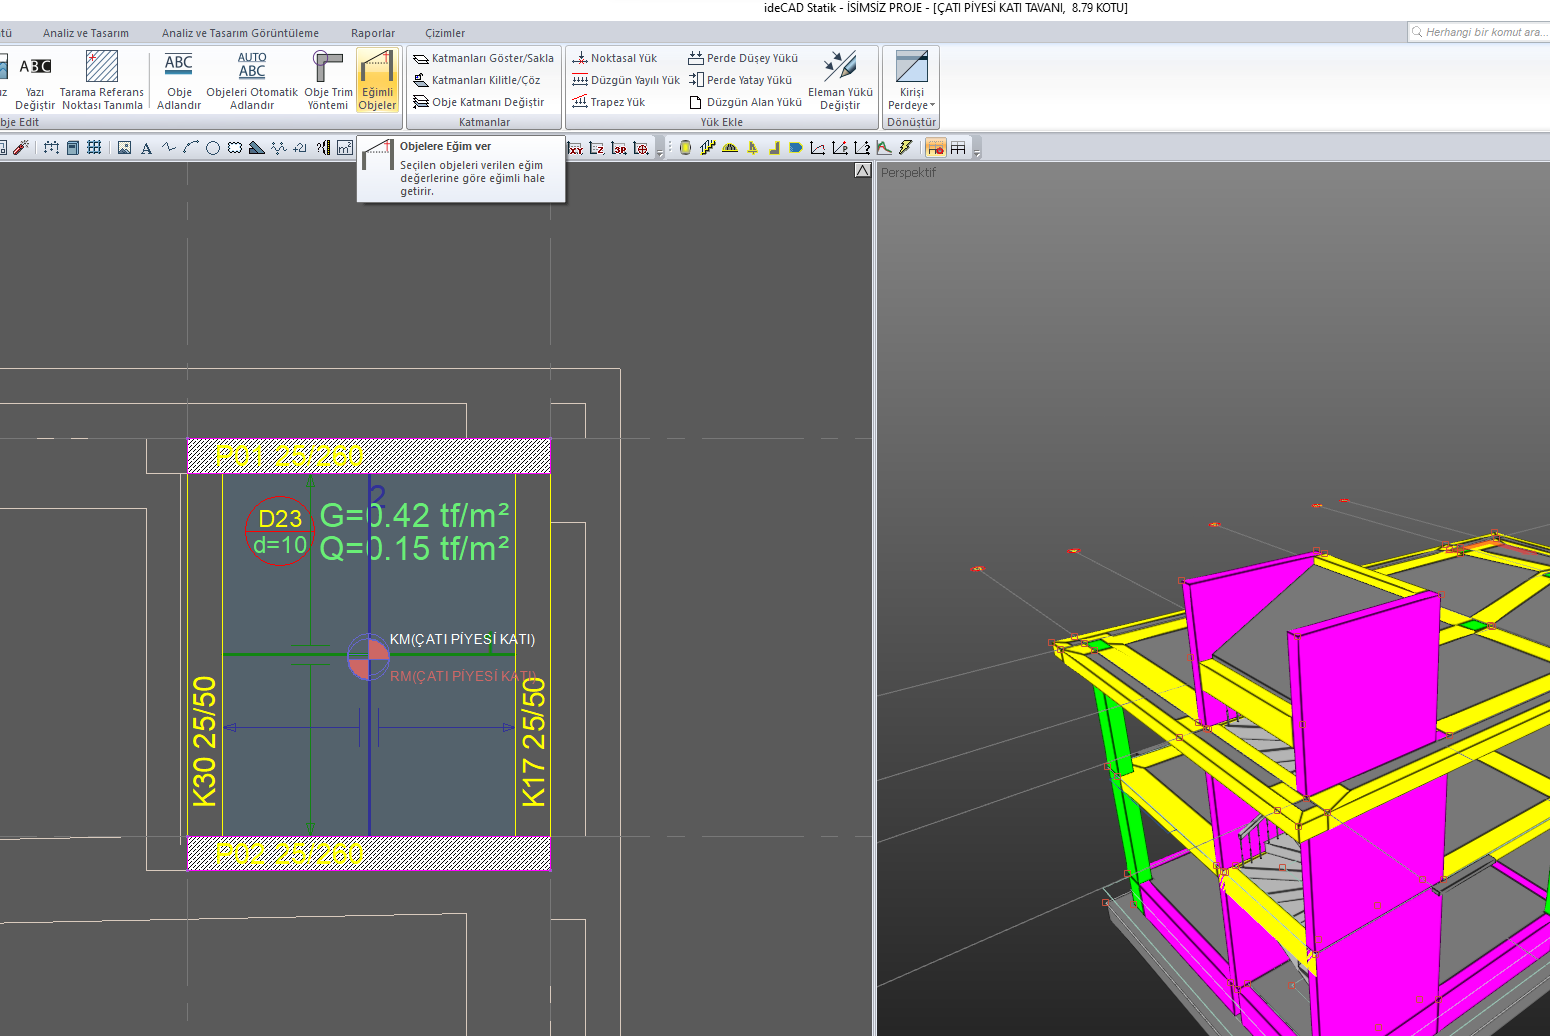Click the Z coordinate icon
The width and height of the screenshot is (1550, 1036).
tap(597, 148)
